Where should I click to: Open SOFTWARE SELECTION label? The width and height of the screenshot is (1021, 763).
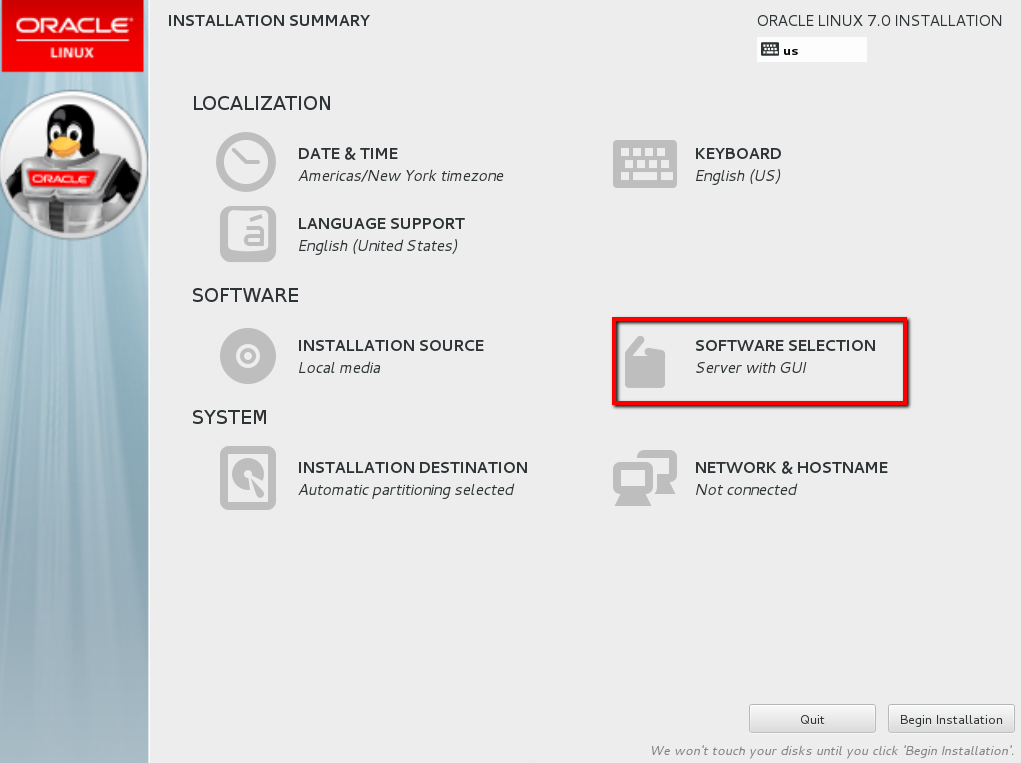[x=785, y=346]
